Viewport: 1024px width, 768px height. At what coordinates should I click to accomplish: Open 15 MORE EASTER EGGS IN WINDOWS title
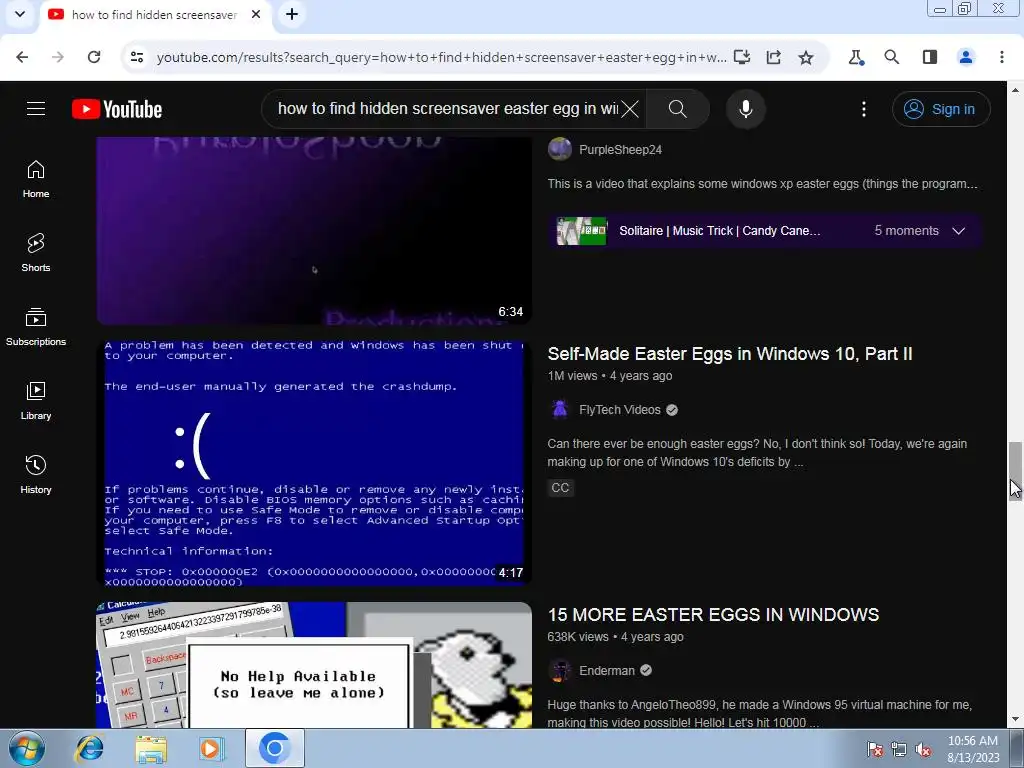713,615
